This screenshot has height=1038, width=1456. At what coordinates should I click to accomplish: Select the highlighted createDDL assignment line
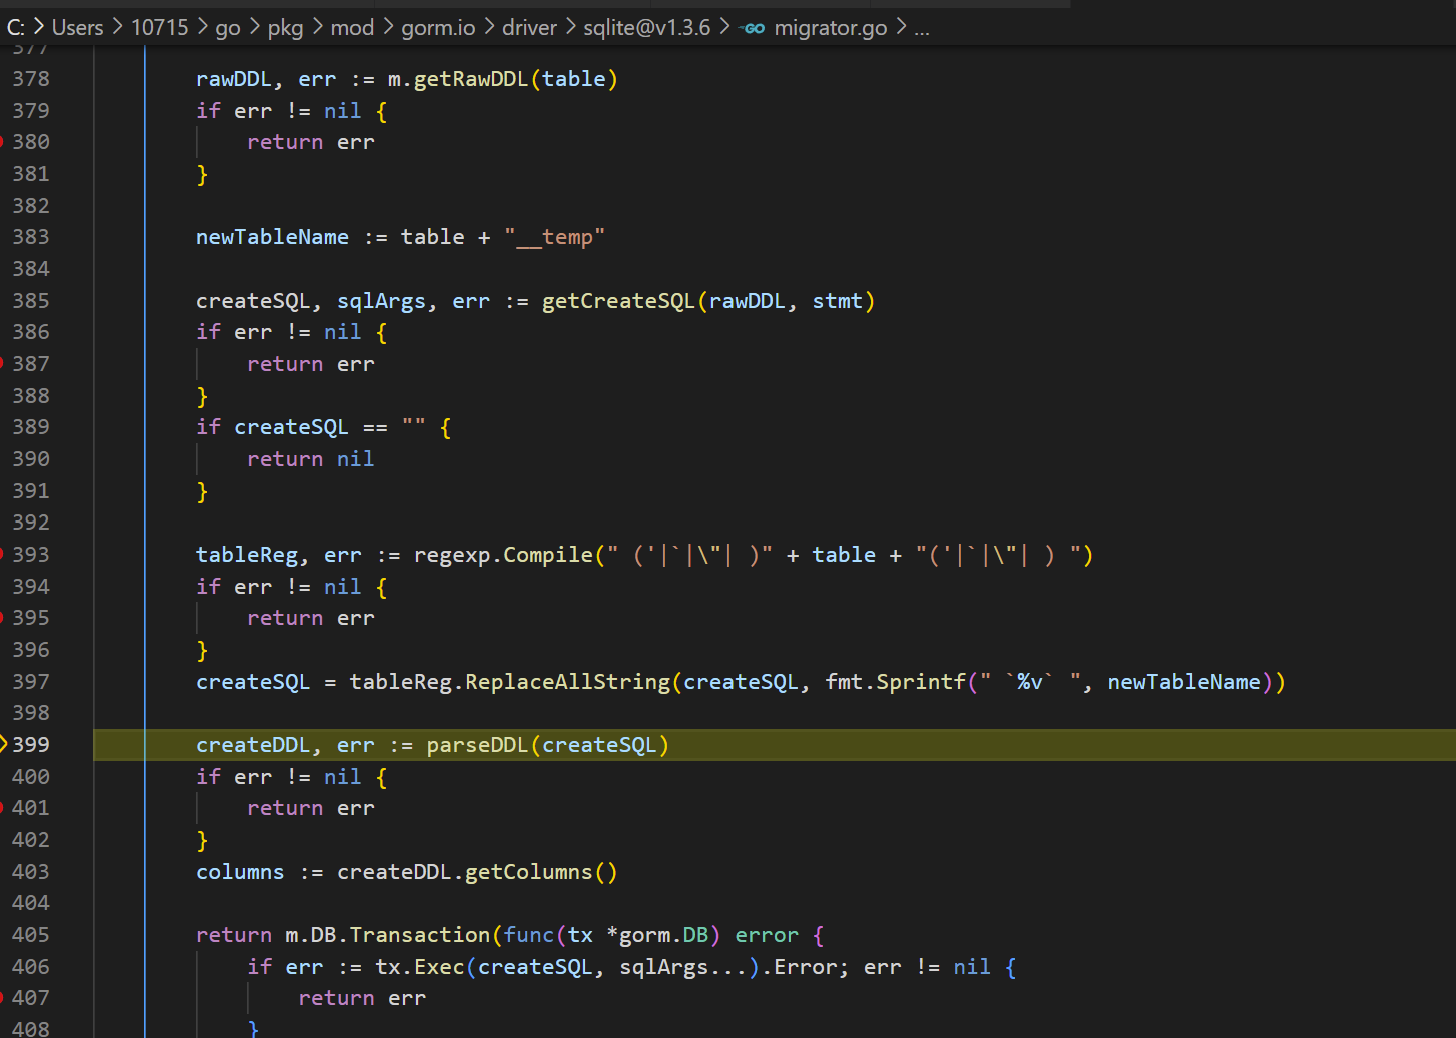tap(430, 744)
